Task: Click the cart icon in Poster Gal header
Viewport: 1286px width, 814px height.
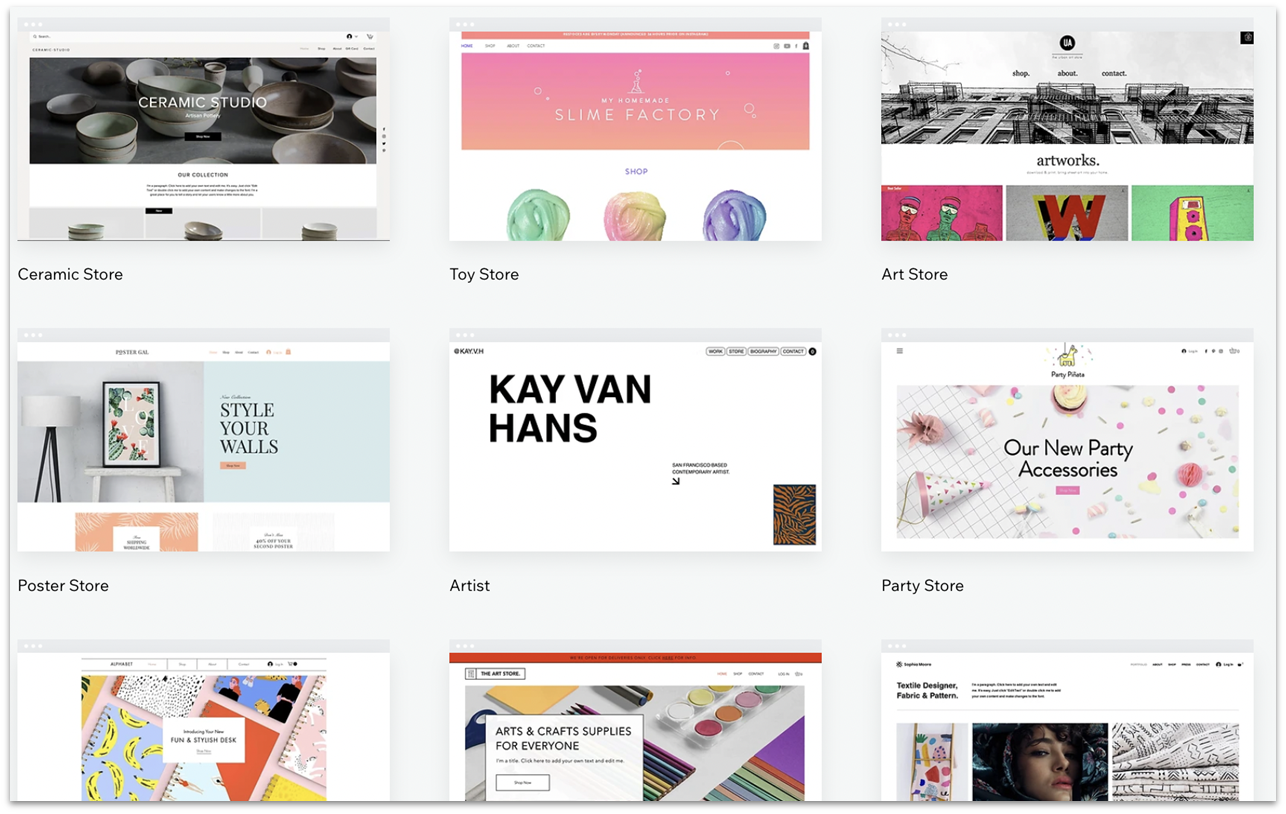Action: [288, 352]
